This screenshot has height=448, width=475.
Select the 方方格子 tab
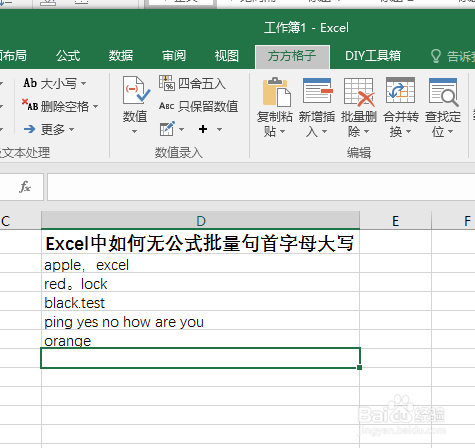292,57
